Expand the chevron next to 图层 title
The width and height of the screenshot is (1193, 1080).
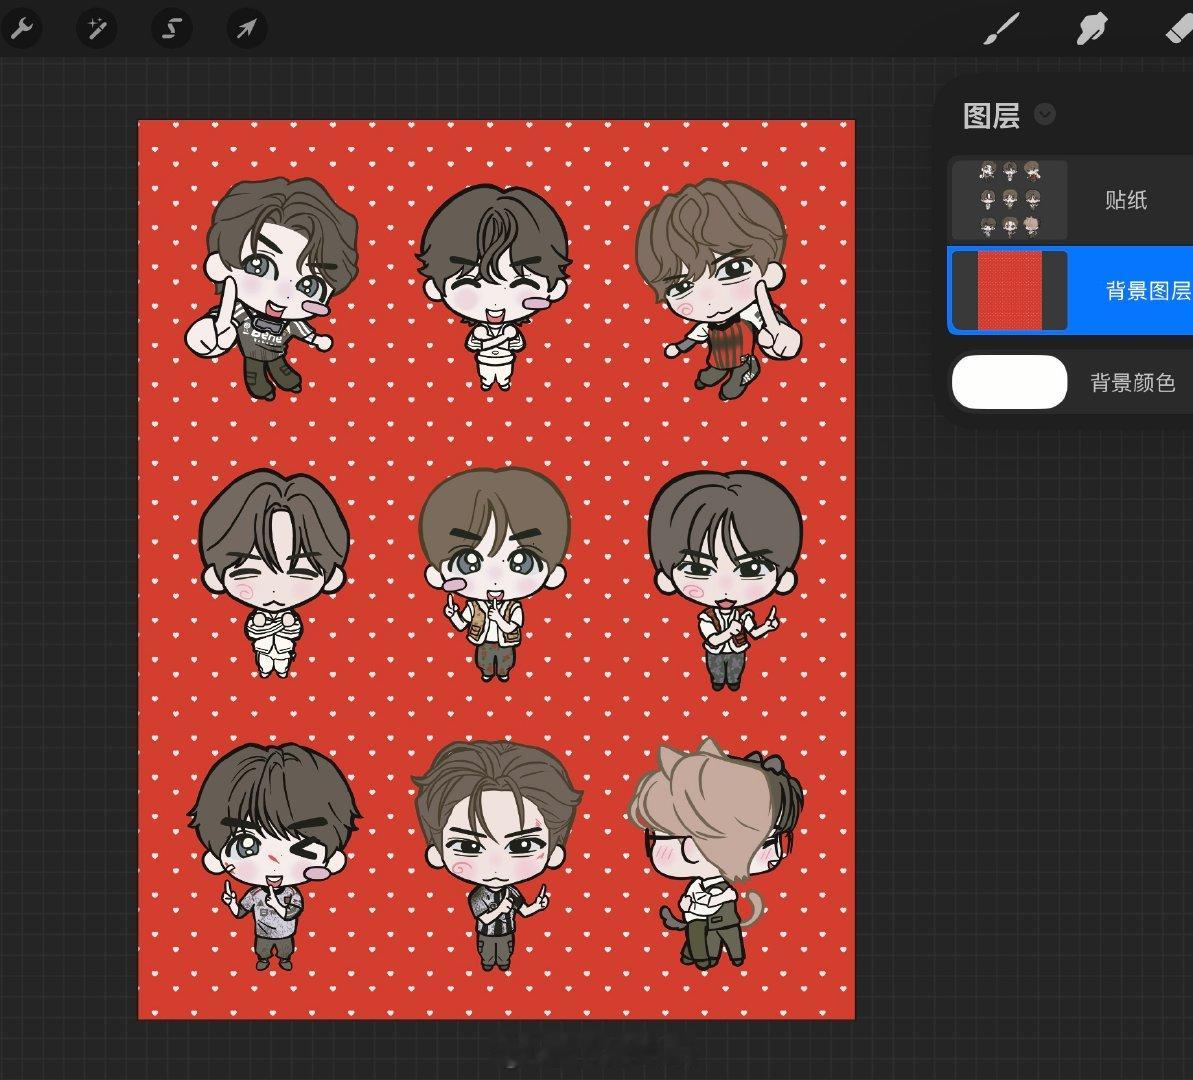tap(1045, 114)
